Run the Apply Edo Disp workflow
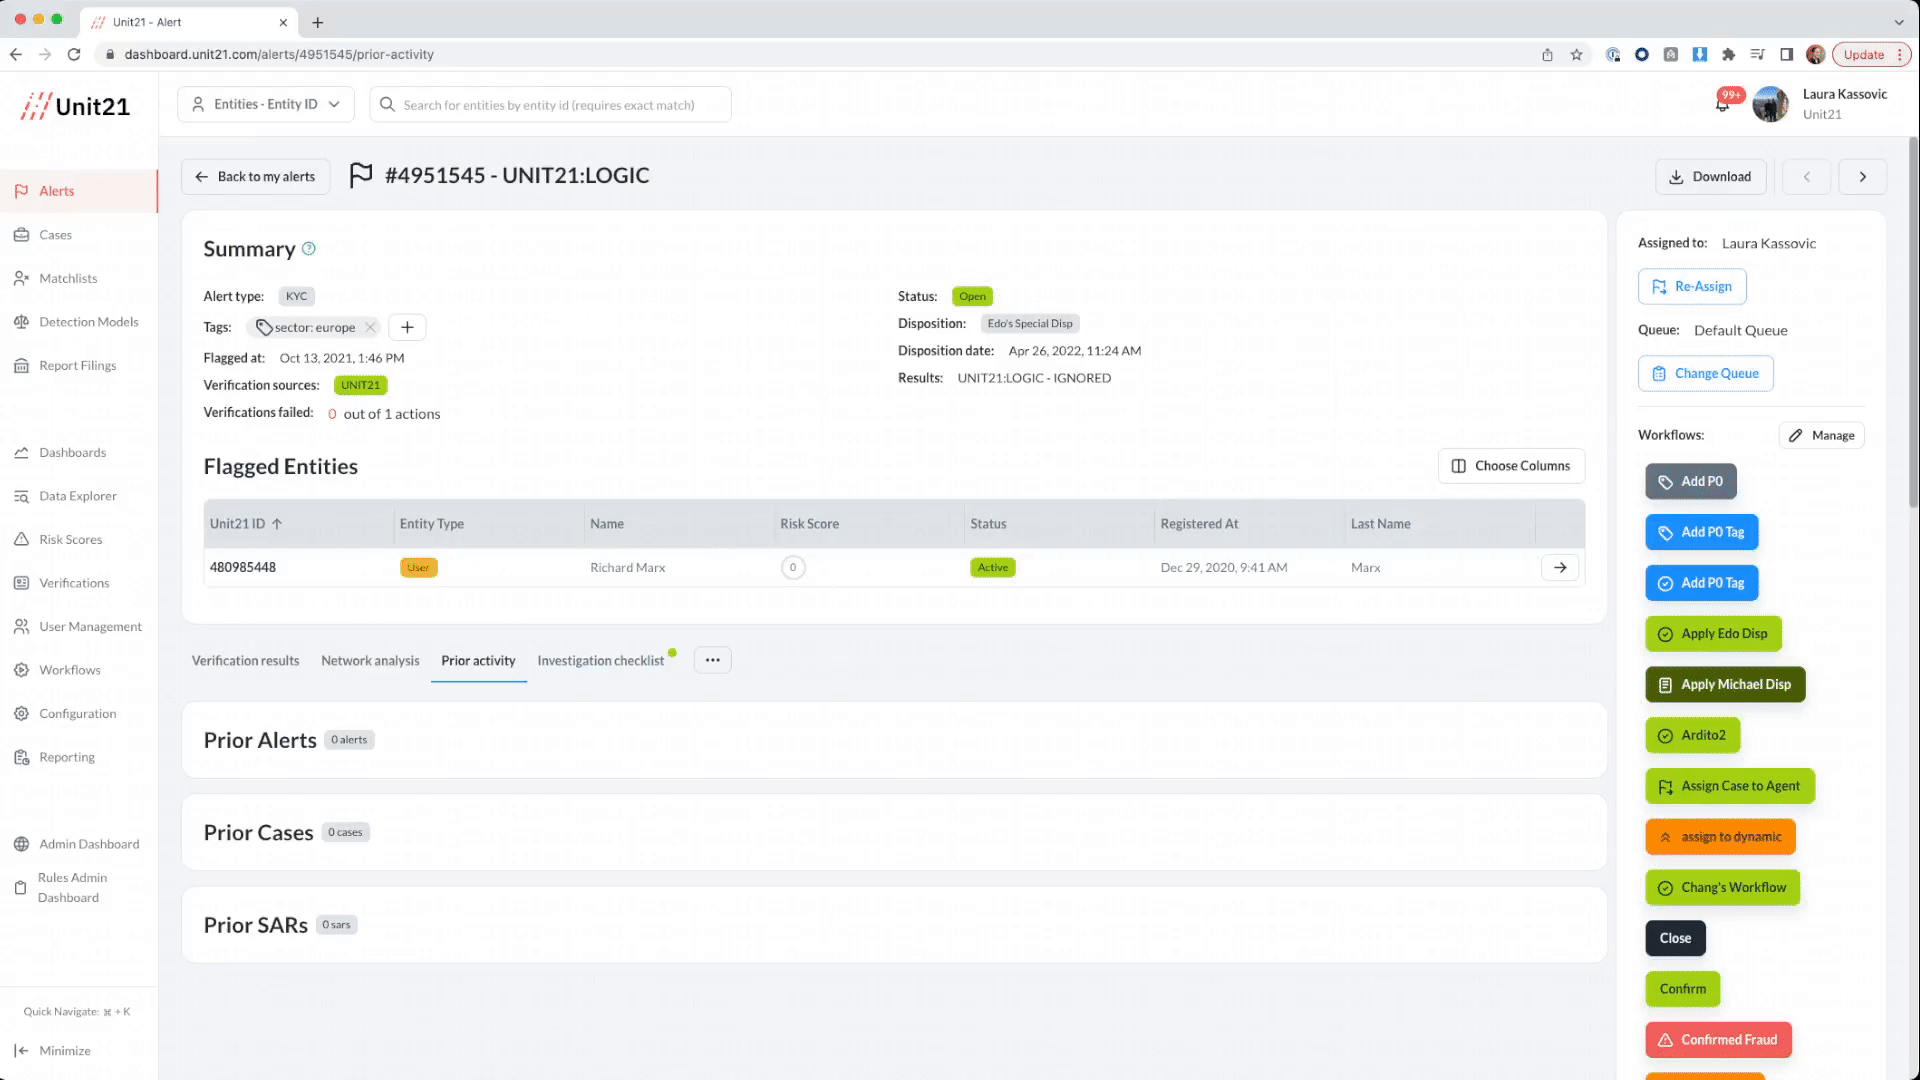1920x1080 pixels. [1713, 634]
